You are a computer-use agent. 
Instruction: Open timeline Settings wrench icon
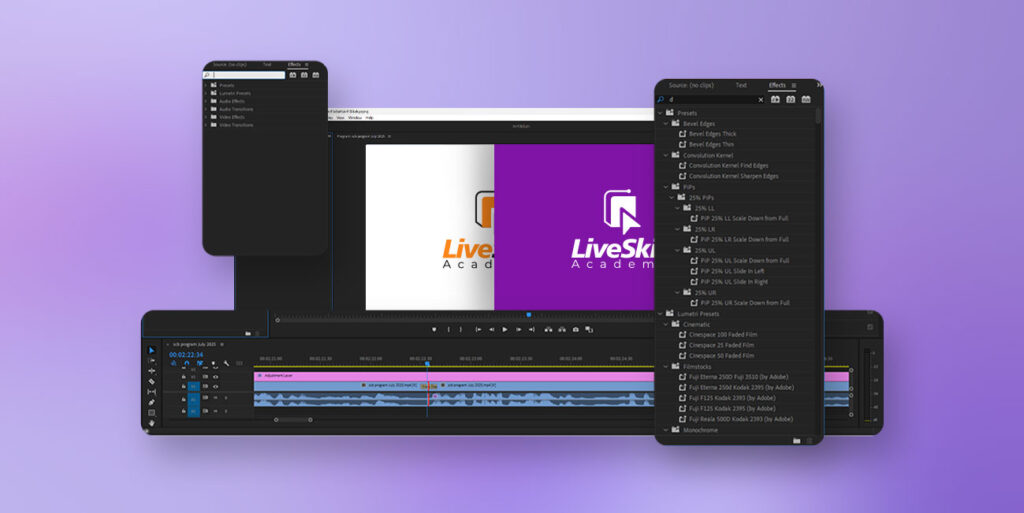pos(226,364)
